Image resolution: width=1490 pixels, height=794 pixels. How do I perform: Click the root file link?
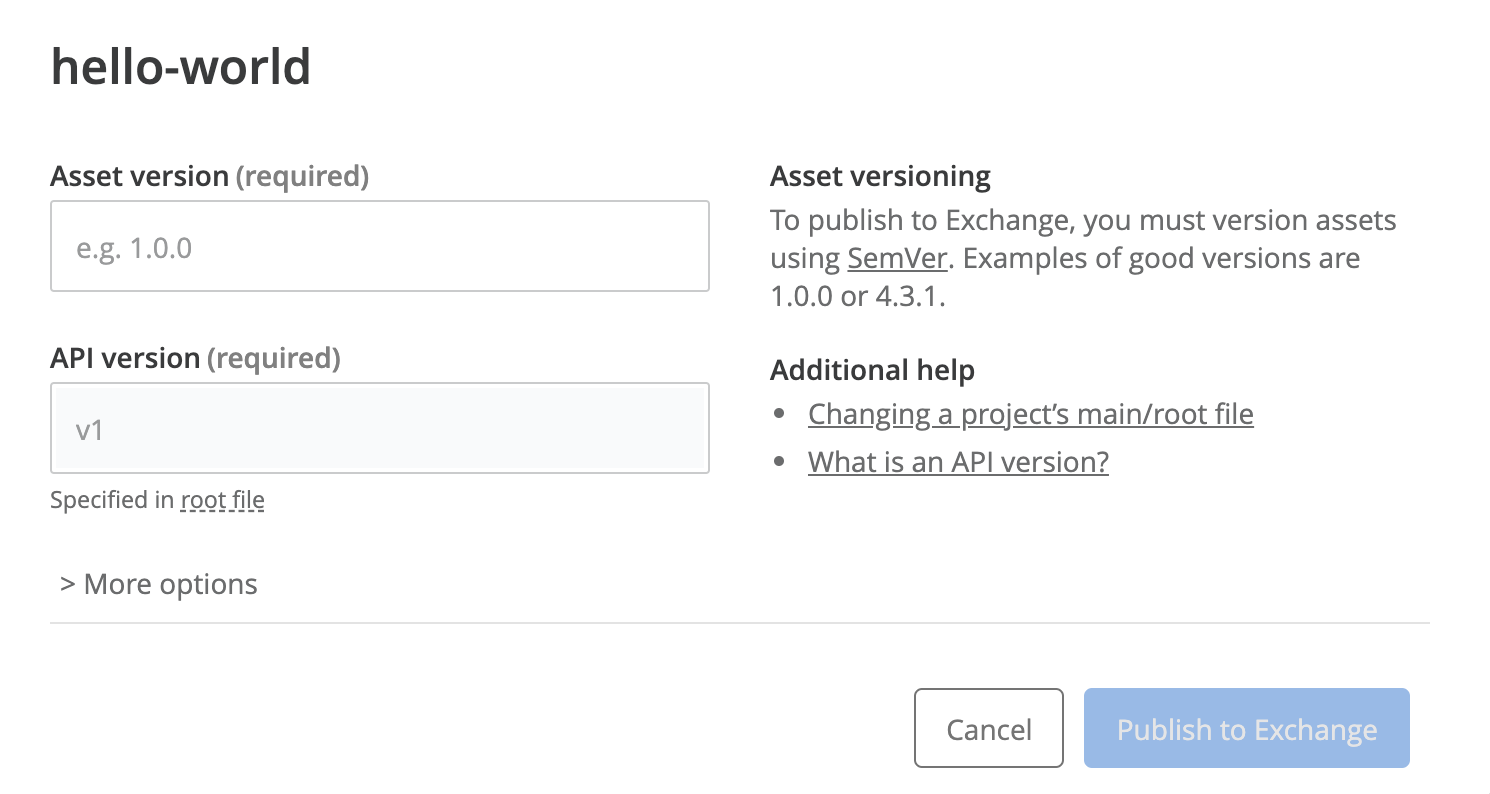[221, 499]
